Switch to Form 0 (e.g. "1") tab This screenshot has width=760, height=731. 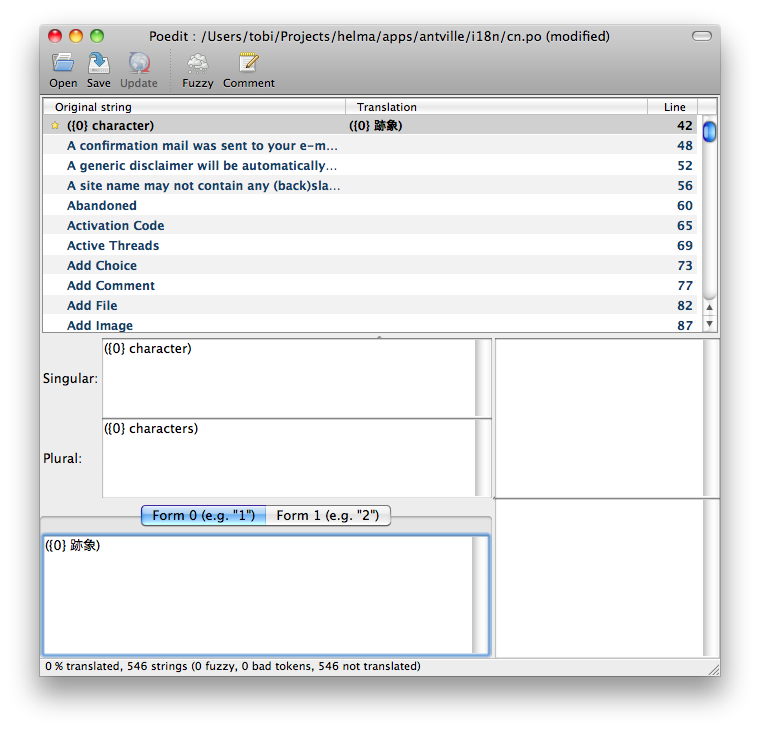(203, 516)
